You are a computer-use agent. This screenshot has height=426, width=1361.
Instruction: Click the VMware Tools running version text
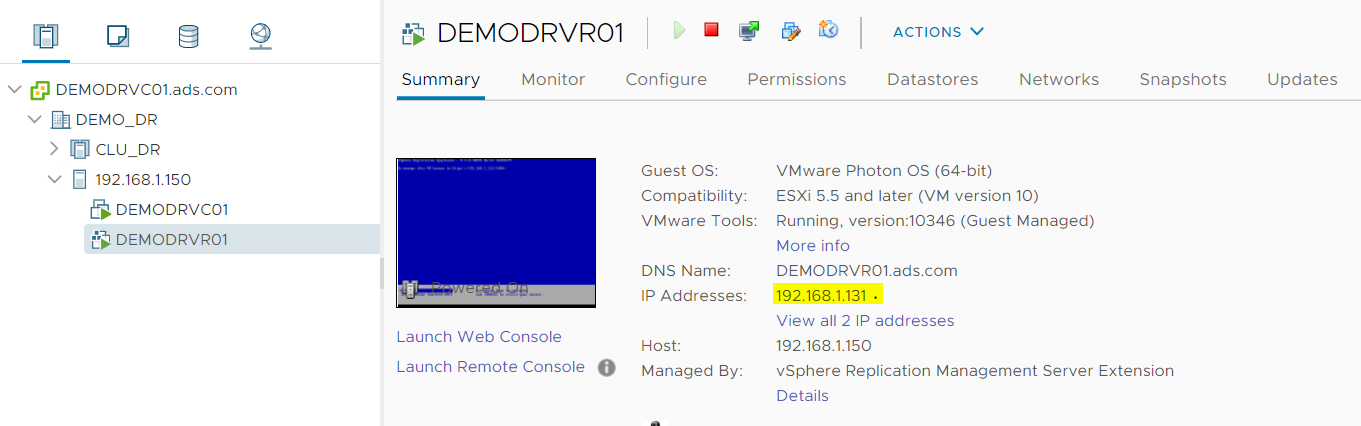(935, 221)
